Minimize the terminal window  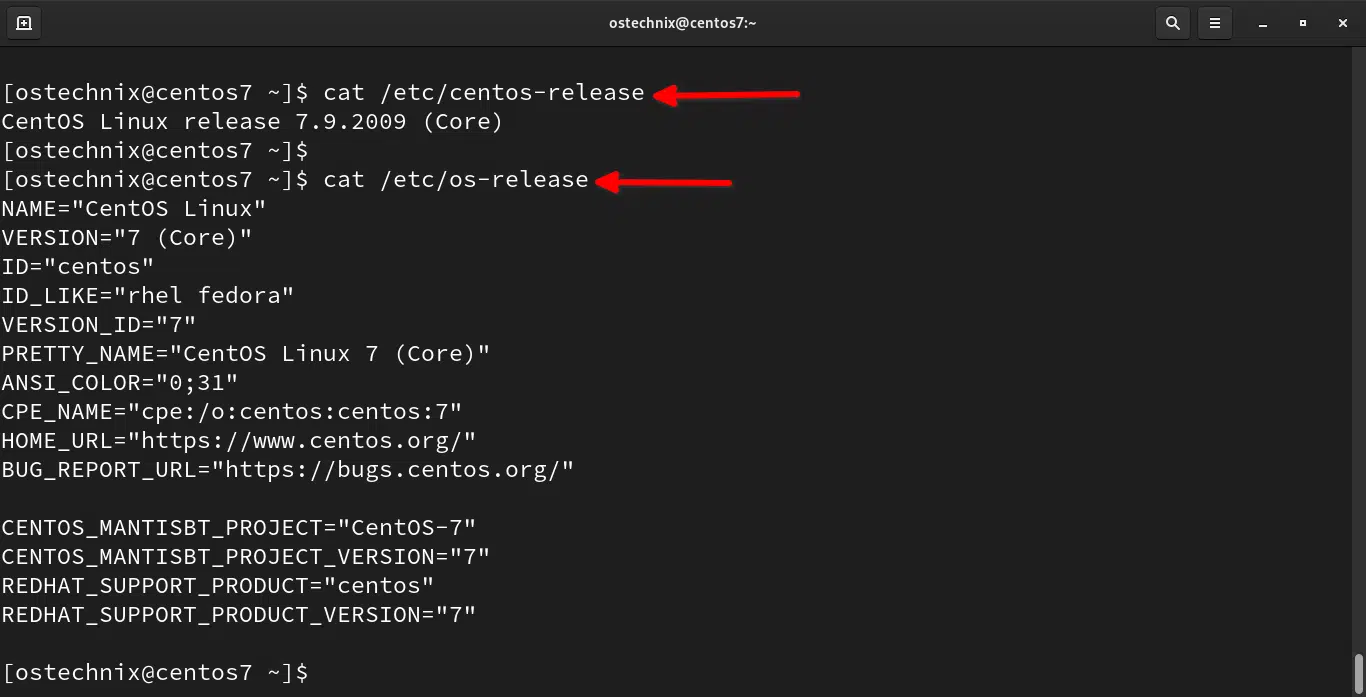click(1262, 23)
